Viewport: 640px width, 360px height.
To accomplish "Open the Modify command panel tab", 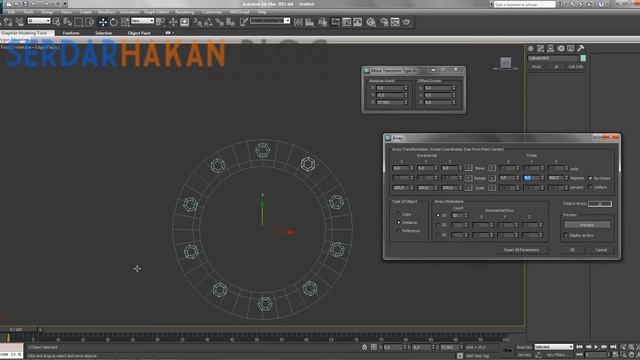I will pos(540,49).
